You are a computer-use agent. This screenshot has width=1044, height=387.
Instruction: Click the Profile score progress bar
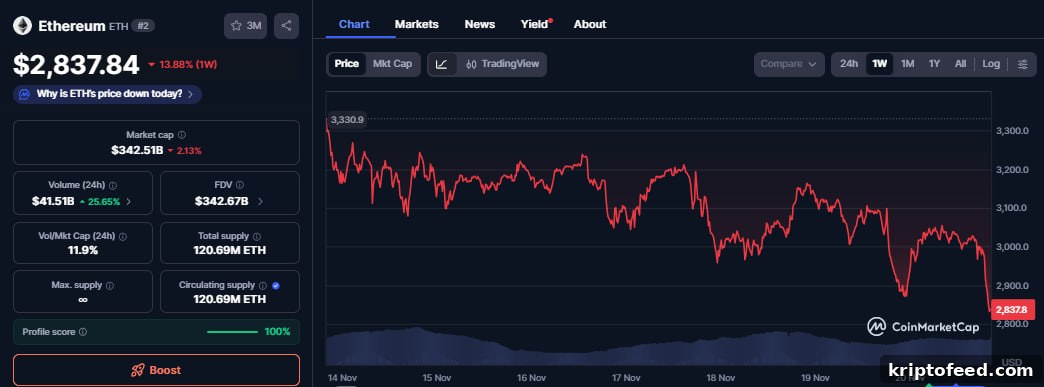point(232,332)
